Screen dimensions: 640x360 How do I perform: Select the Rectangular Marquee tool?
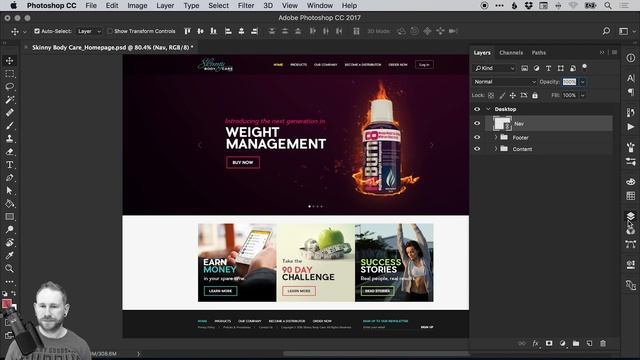pos(9,74)
